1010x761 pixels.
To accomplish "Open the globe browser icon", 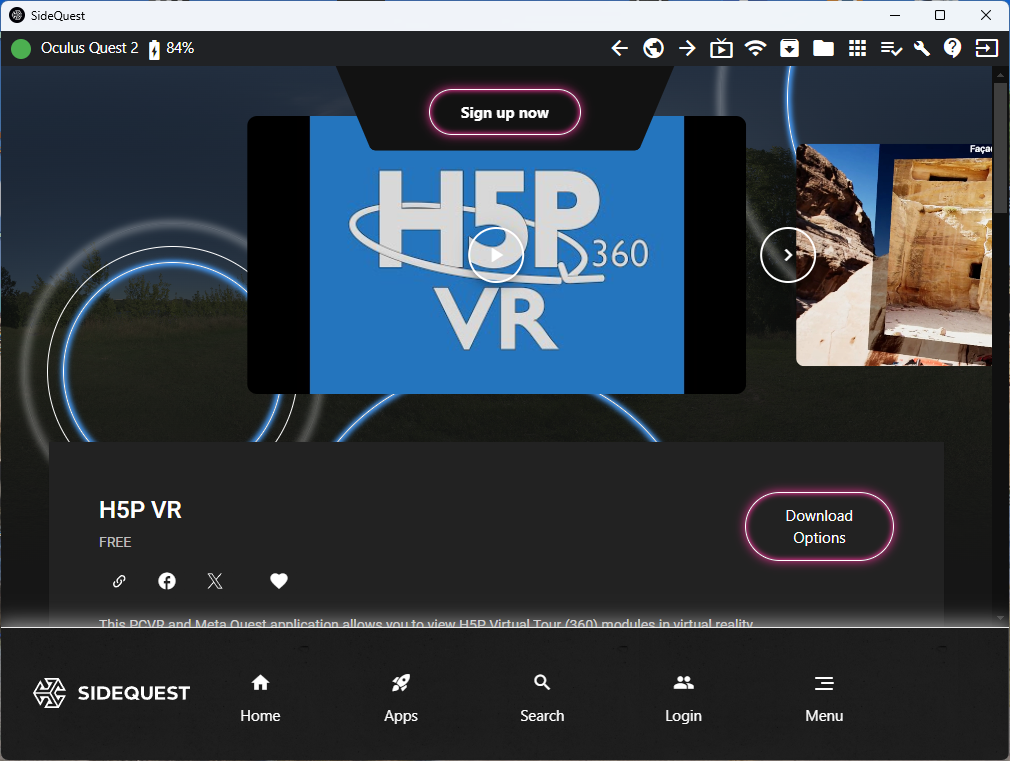I will [654, 48].
